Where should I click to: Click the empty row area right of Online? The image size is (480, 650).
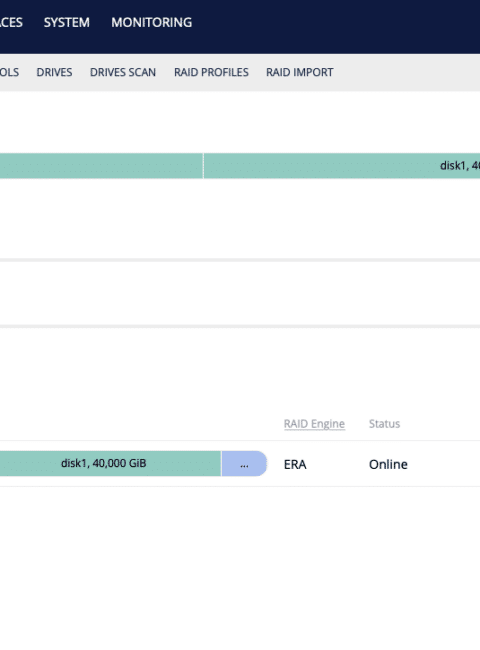(444, 463)
